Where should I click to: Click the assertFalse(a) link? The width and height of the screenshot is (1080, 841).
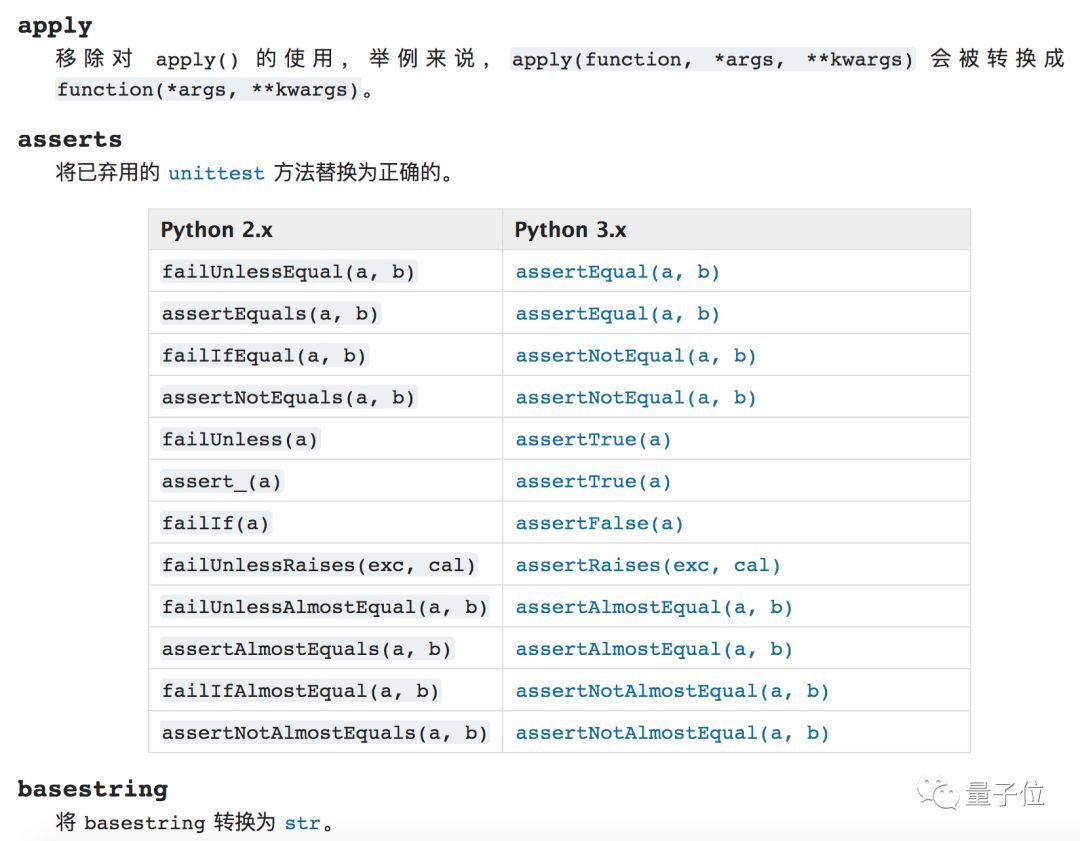pyautogui.click(x=599, y=523)
